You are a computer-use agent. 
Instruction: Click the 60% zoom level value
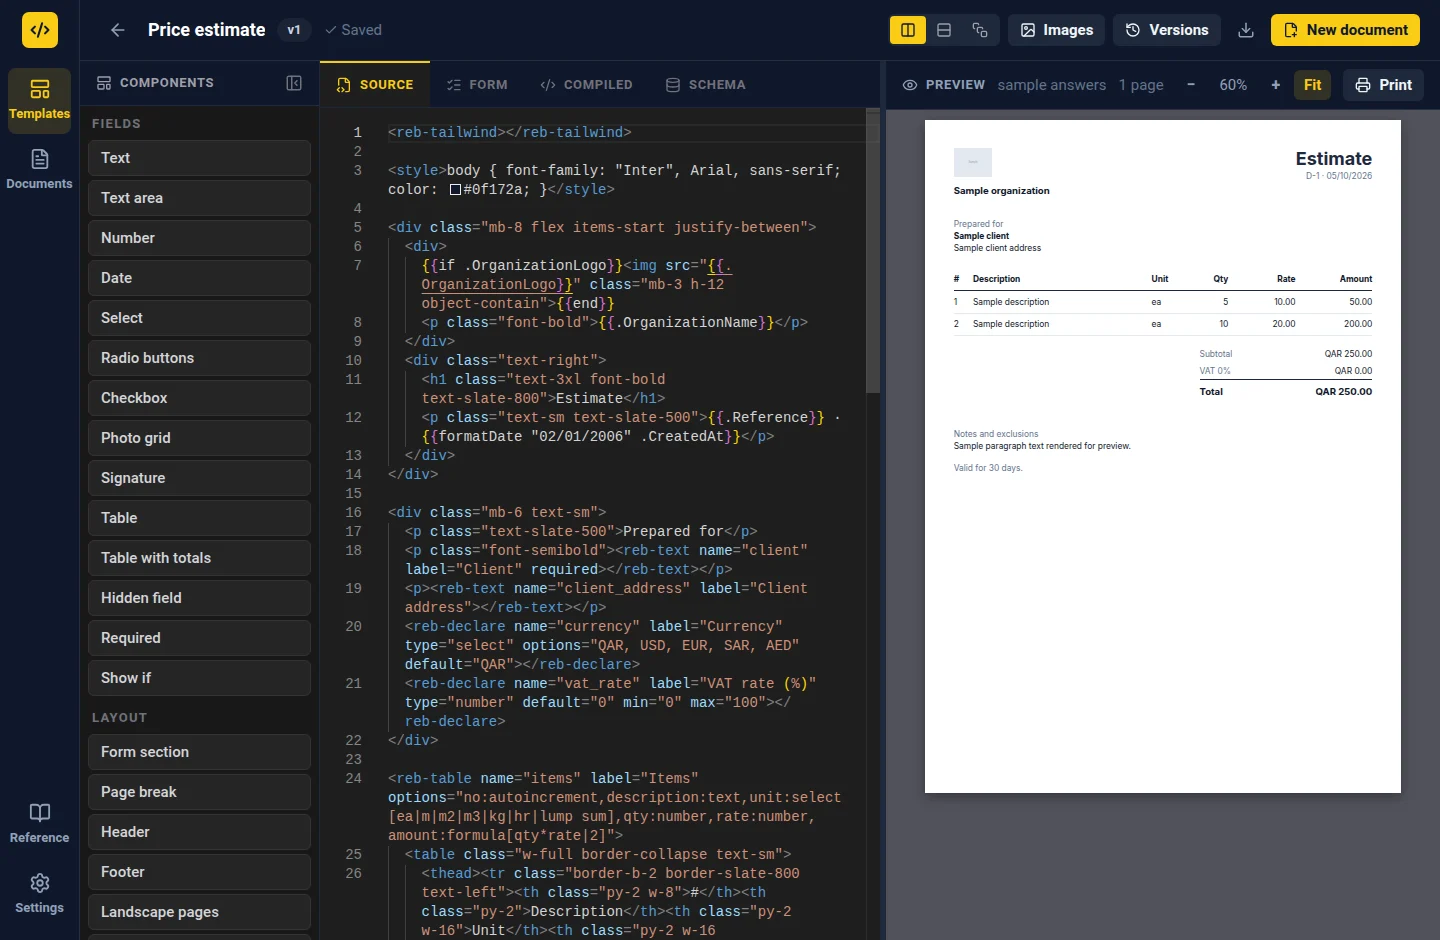(1233, 85)
